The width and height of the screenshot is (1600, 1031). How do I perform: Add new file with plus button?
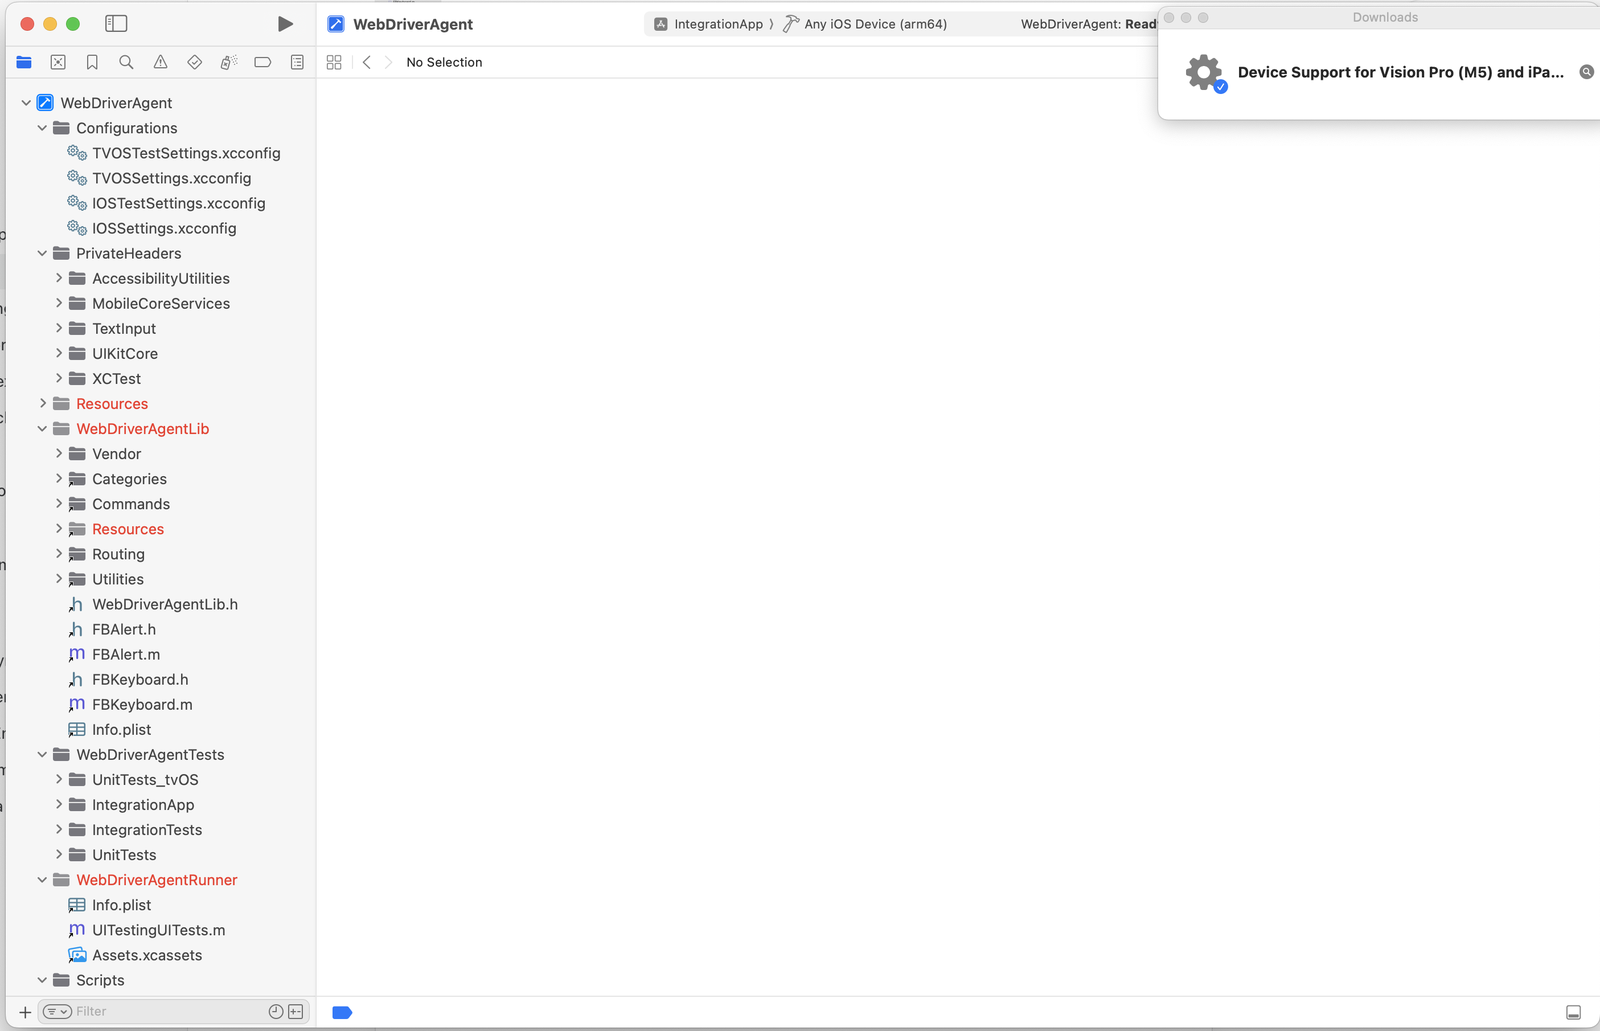pos(25,1012)
